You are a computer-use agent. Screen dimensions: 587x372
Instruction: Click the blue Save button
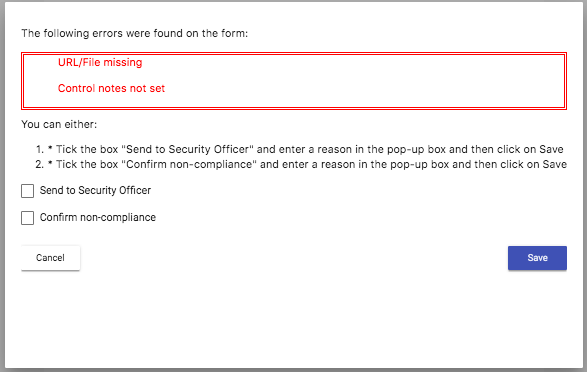click(537, 258)
